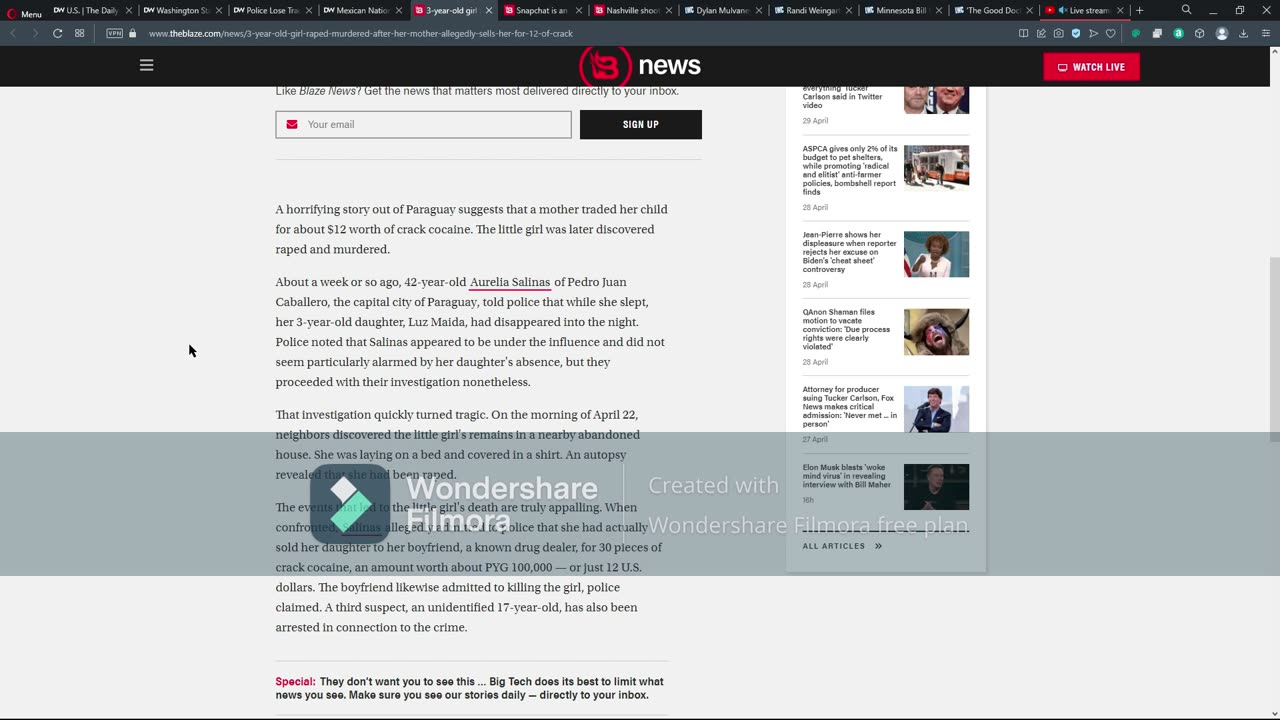Open the Speed Dial grid icon
This screenshot has width=1280, height=720.
tap(80, 33)
